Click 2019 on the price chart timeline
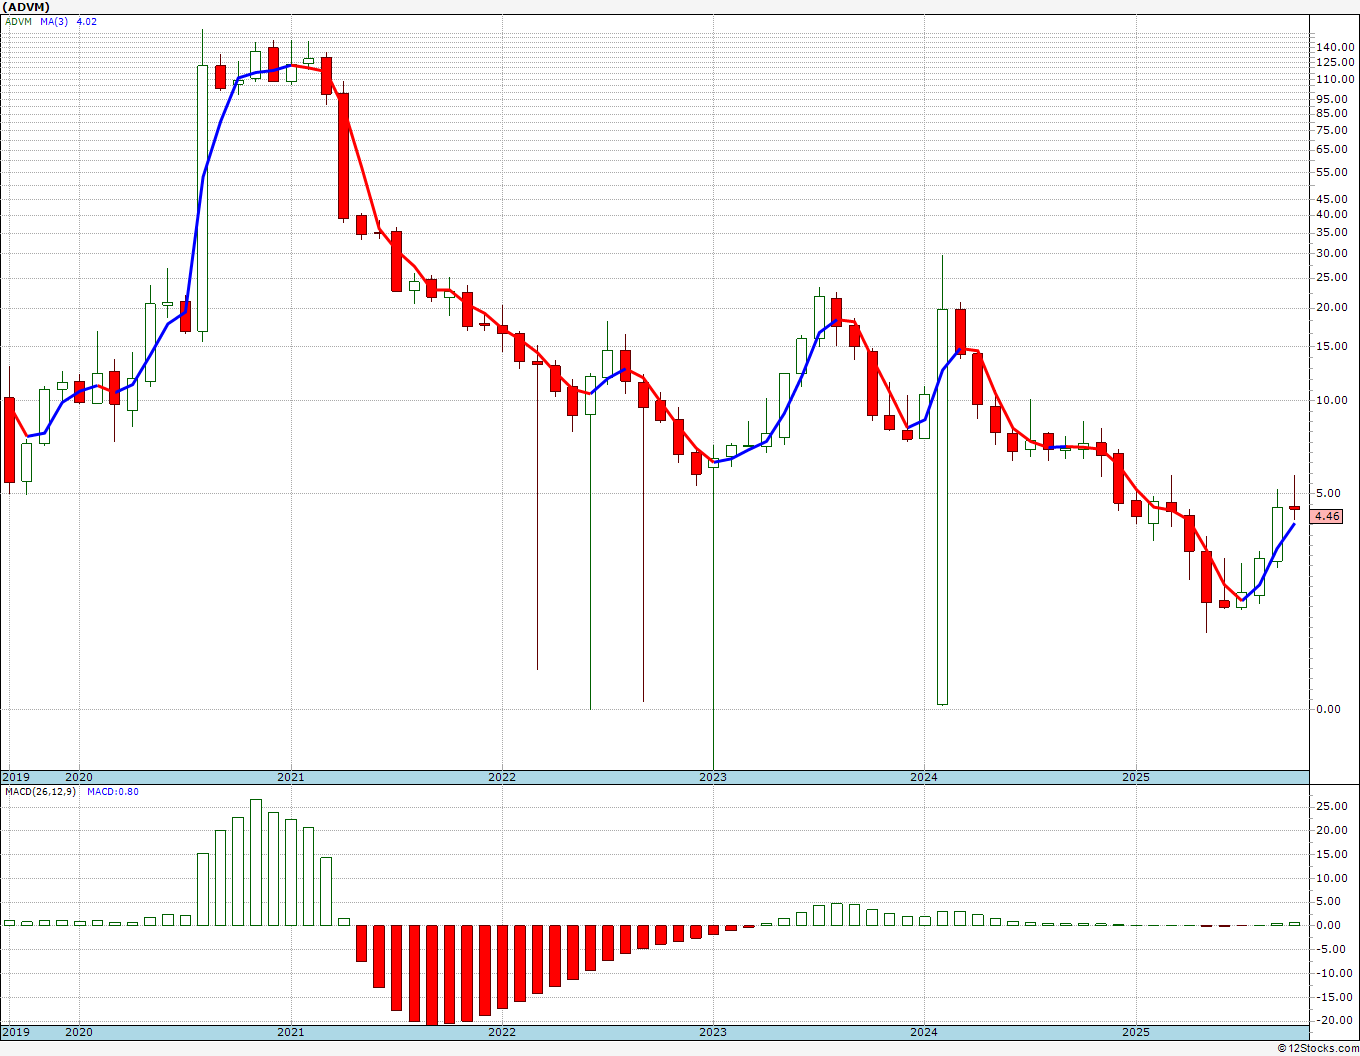The height and width of the screenshot is (1056, 1360). pos(15,777)
